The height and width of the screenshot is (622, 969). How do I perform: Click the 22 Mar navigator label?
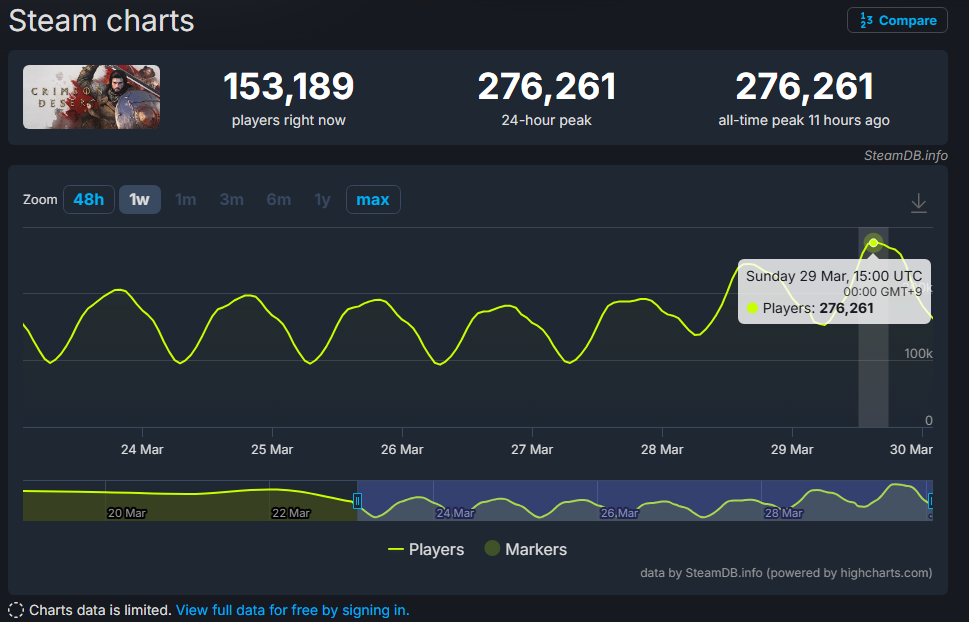click(290, 513)
